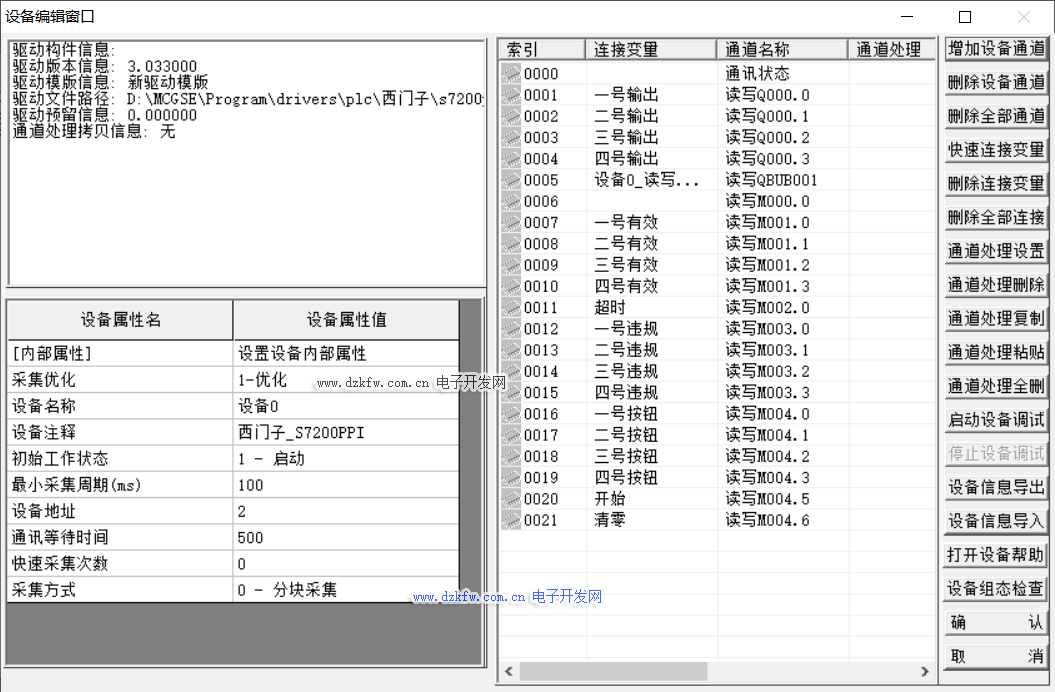Confirm the dialog with 确认 button
1055x692 pixels.
pyautogui.click(x=995, y=622)
